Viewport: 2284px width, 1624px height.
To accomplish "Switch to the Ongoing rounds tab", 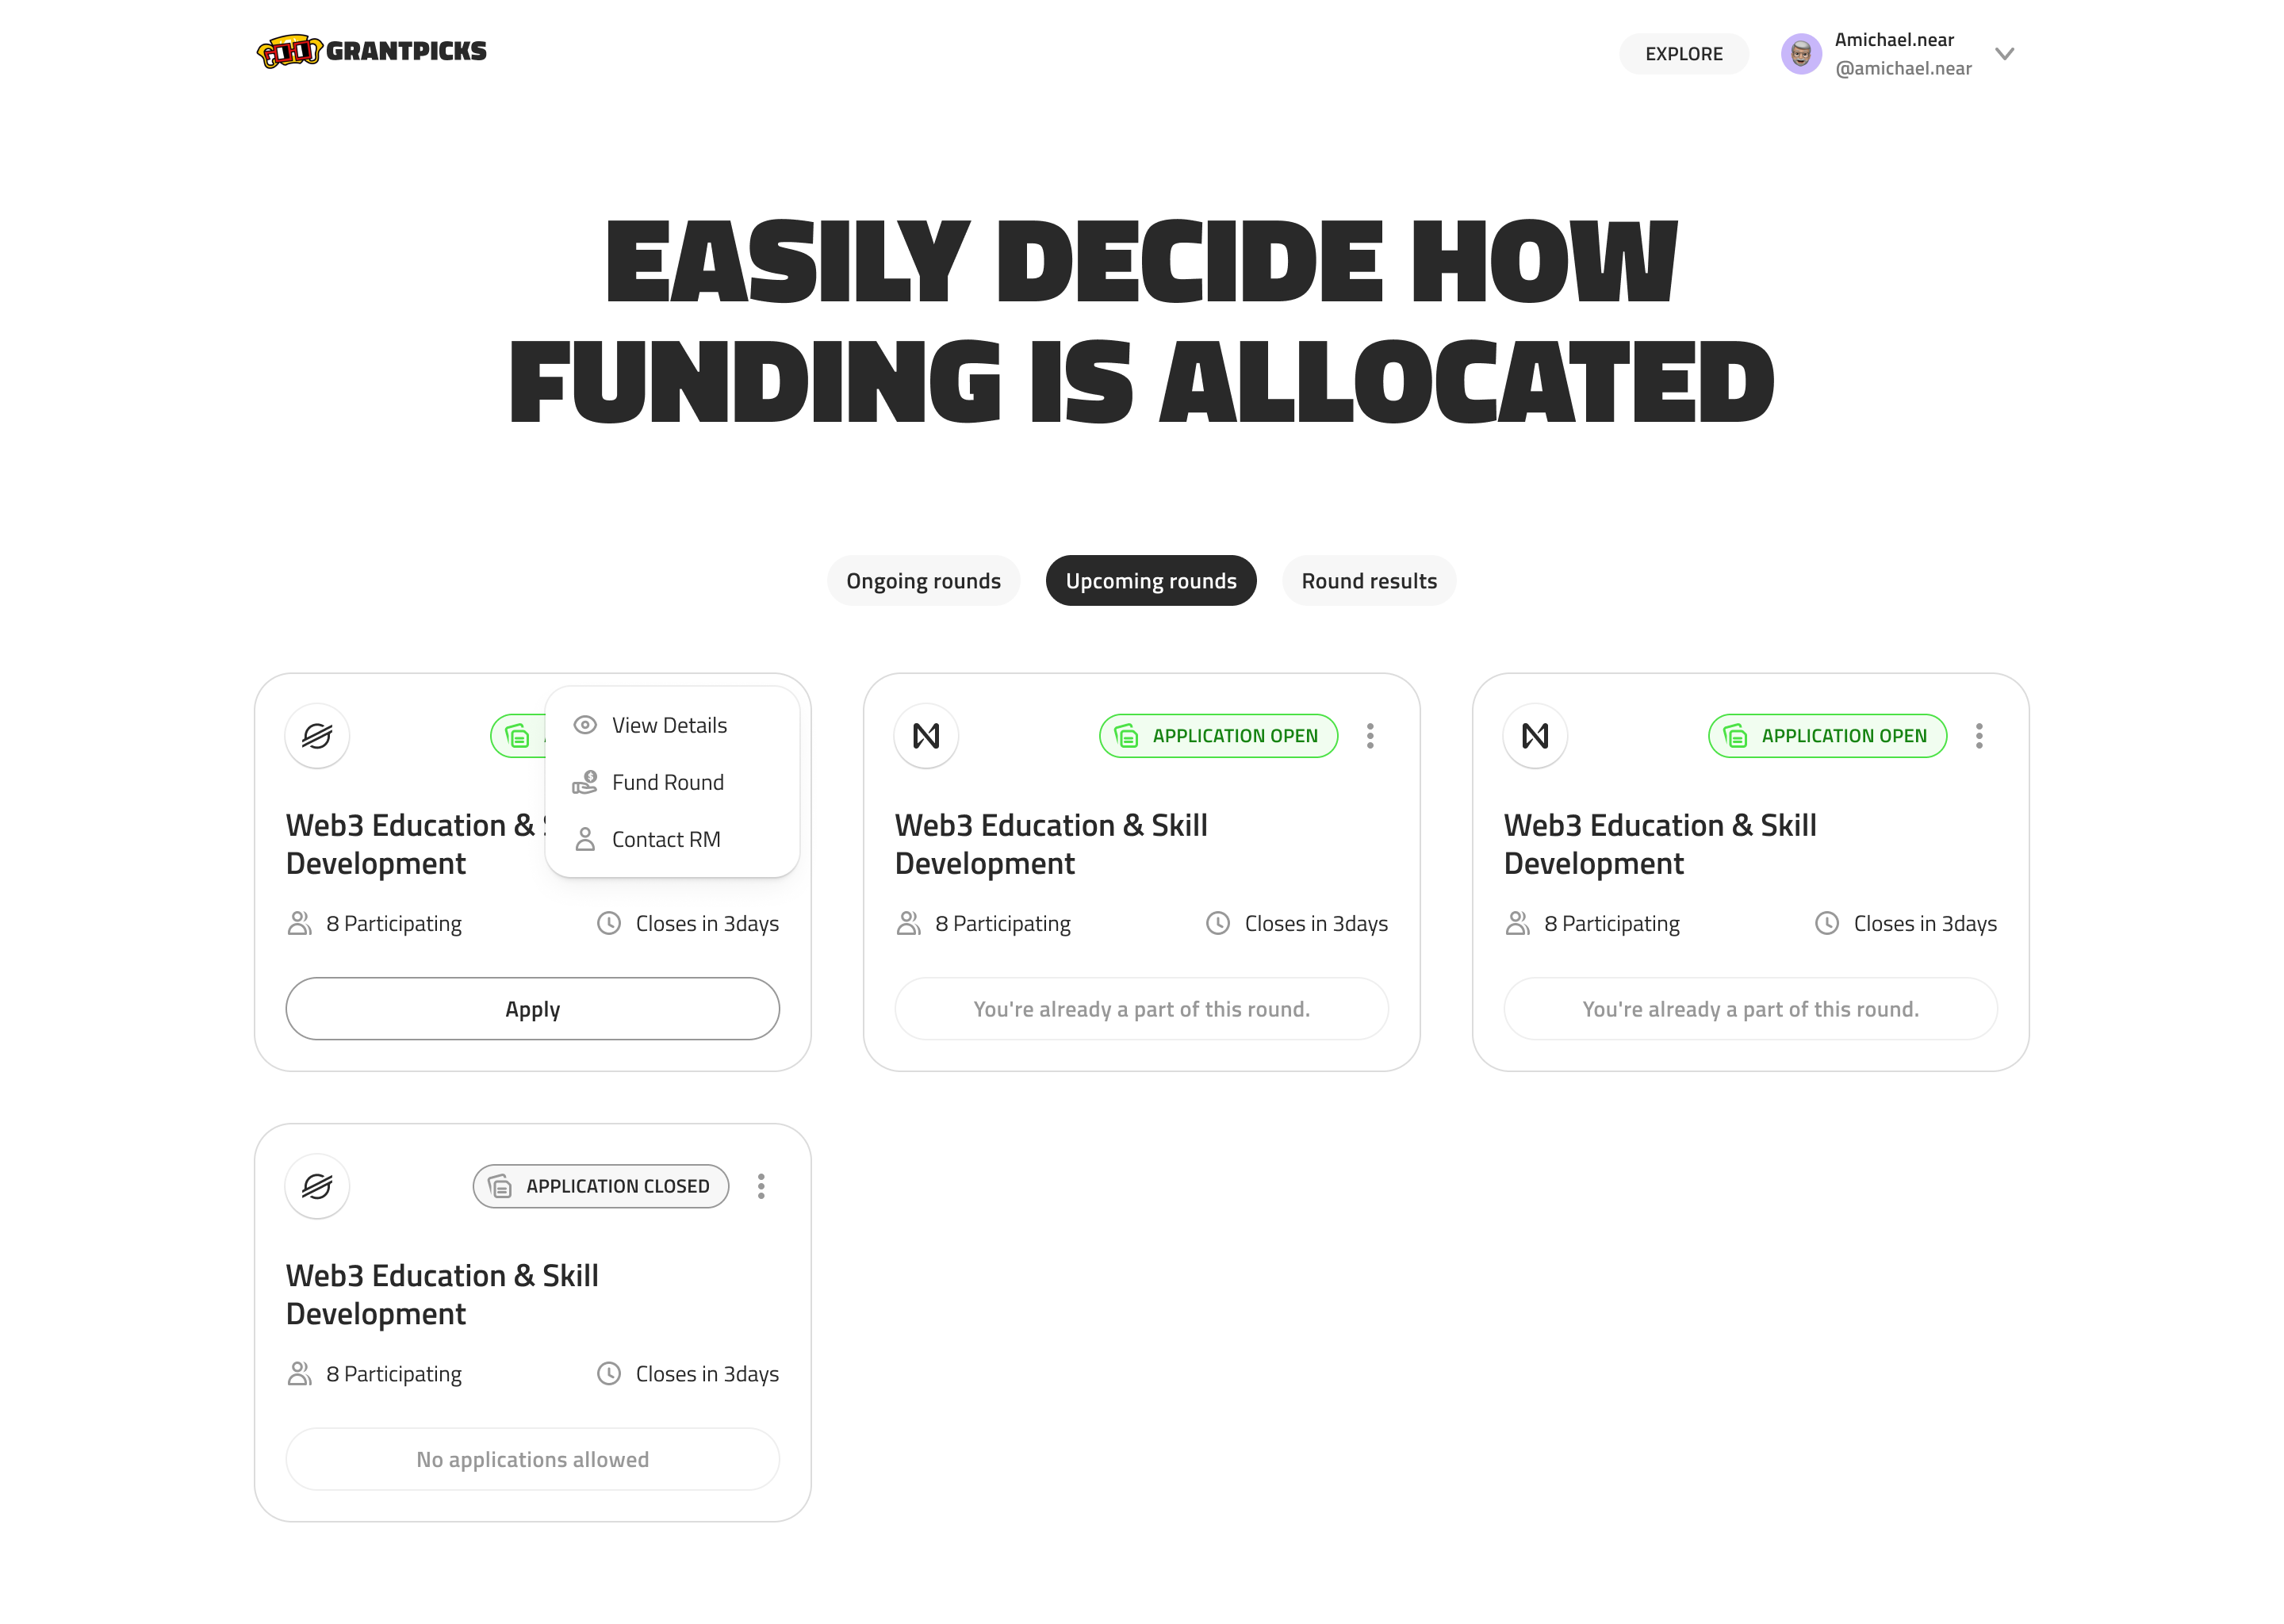I will [923, 581].
